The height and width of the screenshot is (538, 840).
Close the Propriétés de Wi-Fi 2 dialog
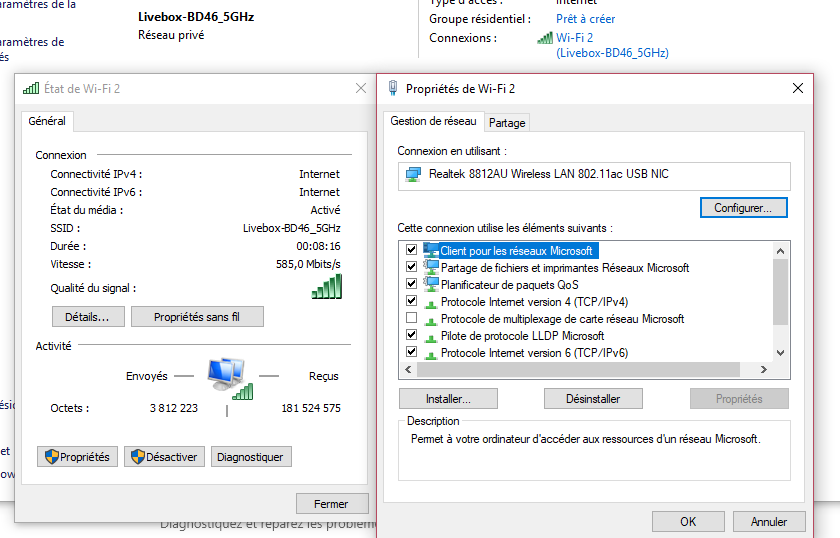tap(798, 88)
